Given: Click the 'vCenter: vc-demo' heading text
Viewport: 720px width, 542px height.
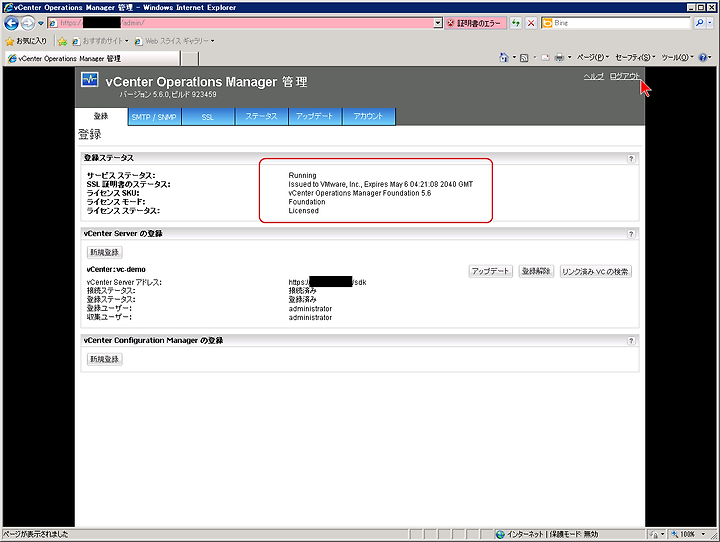Looking at the screenshot, I should (x=116, y=270).
